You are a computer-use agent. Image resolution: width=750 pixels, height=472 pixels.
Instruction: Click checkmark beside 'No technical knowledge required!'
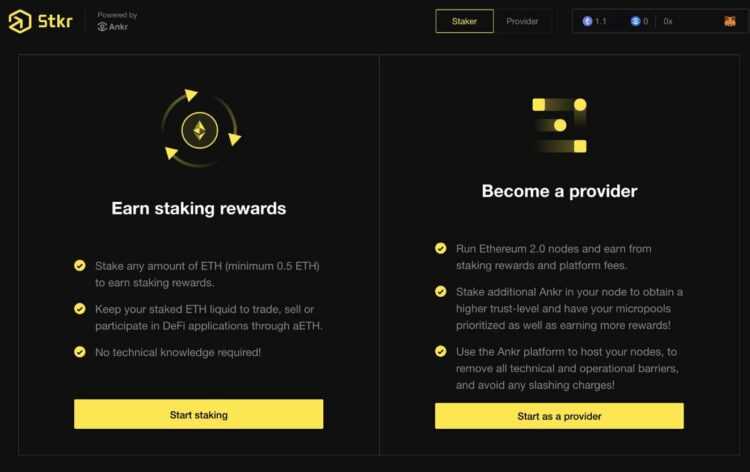point(80,352)
